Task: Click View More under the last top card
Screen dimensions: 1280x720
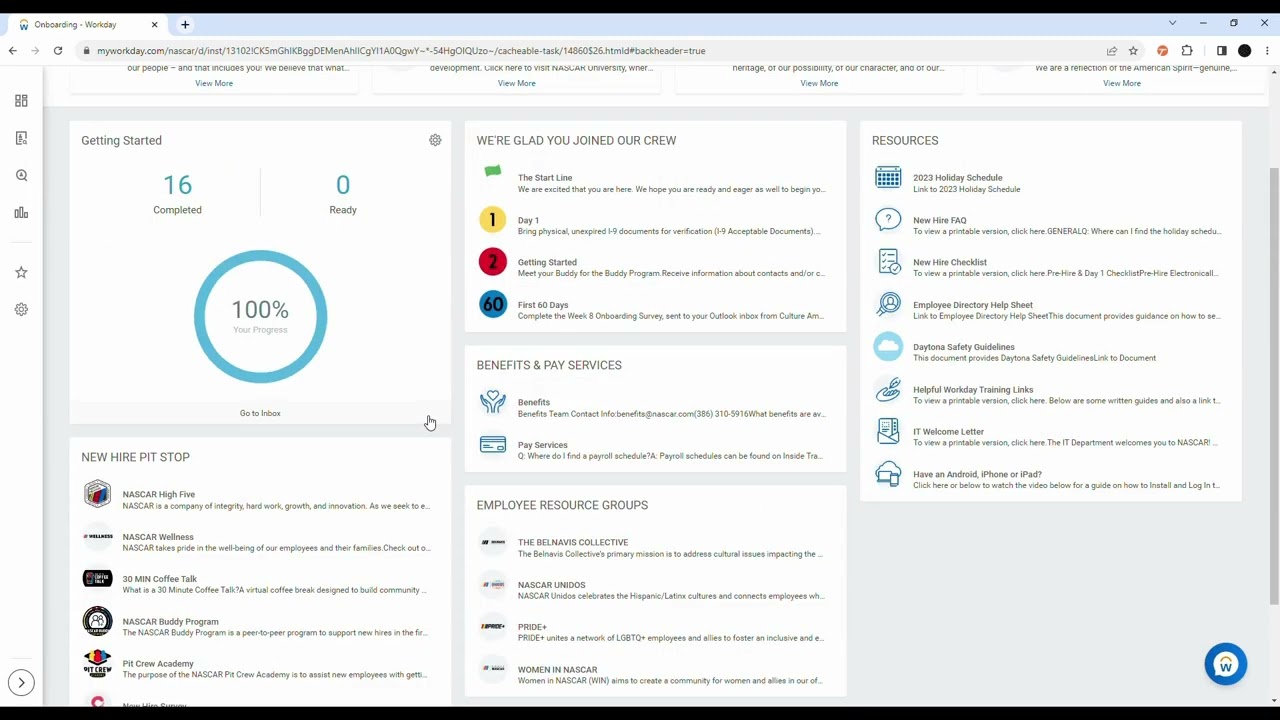Action: [1121, 83]
